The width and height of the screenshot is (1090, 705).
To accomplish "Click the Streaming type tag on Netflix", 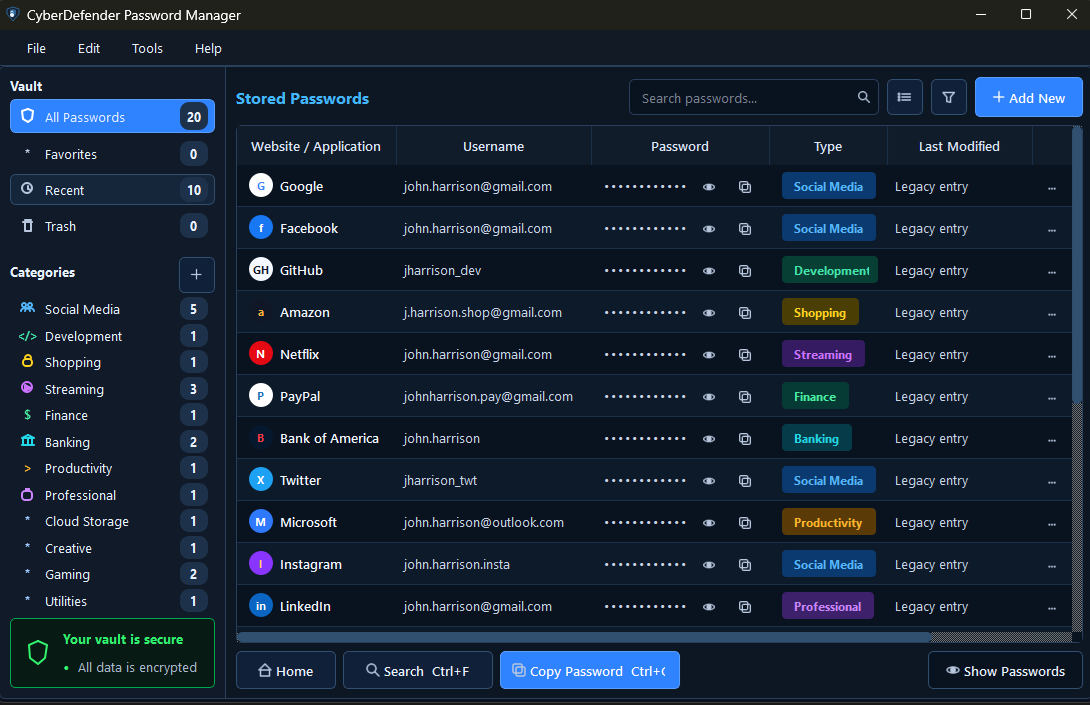I will point(823,354).
